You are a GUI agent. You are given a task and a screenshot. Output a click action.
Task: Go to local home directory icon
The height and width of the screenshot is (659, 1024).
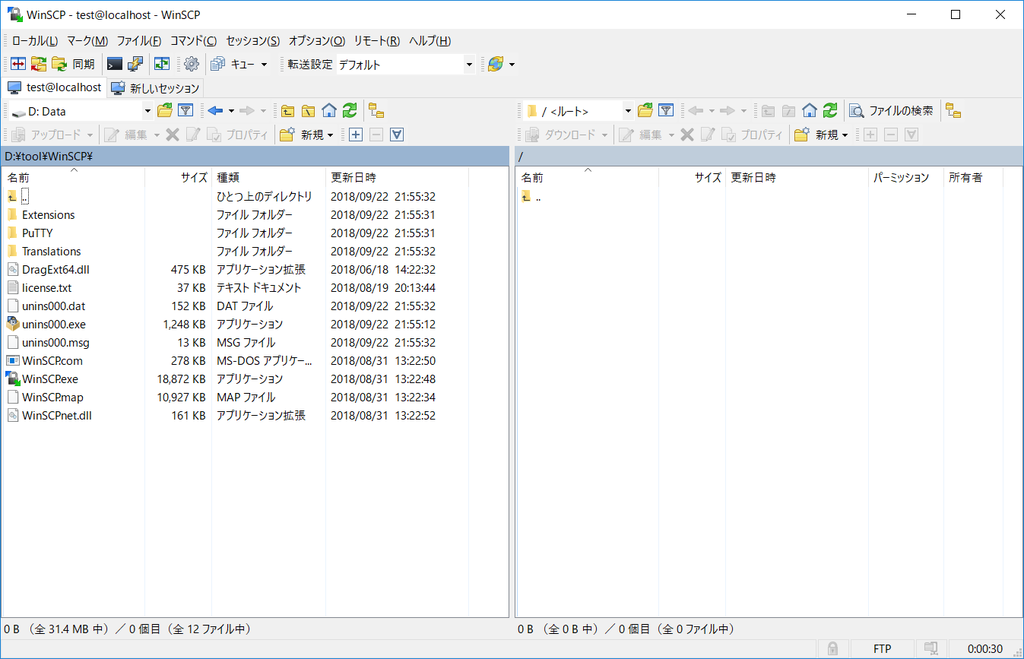(x=329, y=110)
